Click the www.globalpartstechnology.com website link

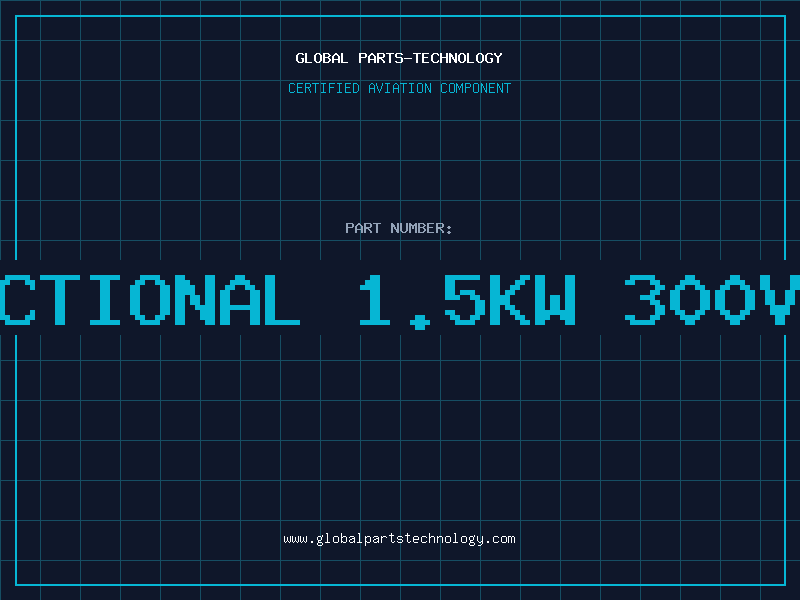coord(399,539)
